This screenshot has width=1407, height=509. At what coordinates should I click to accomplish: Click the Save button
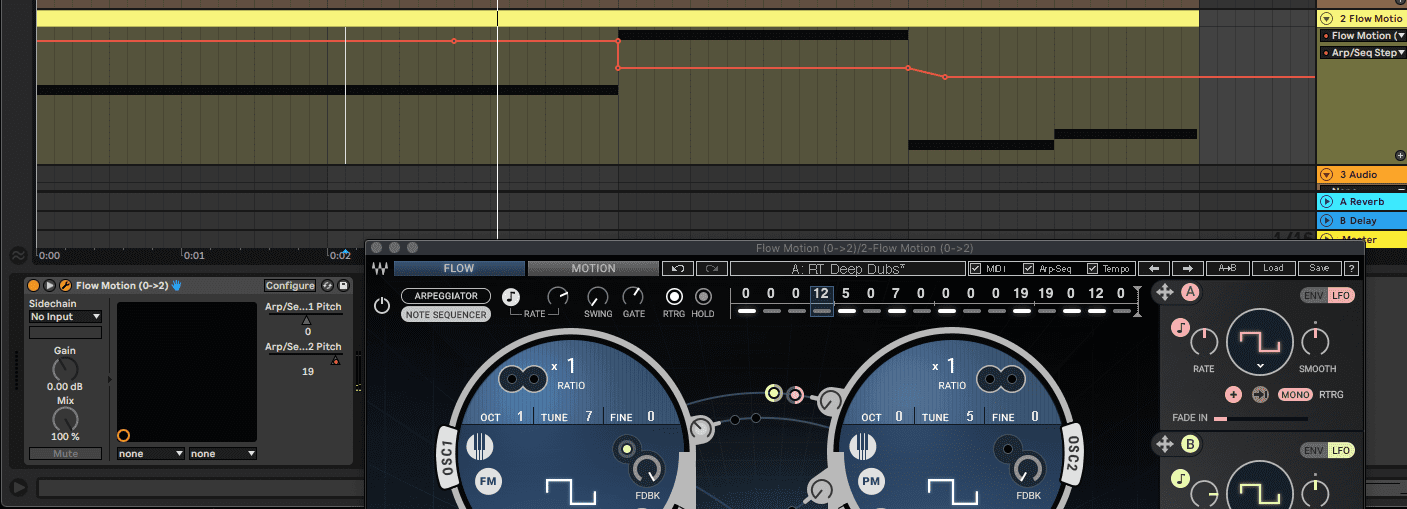click(1319, 268)
